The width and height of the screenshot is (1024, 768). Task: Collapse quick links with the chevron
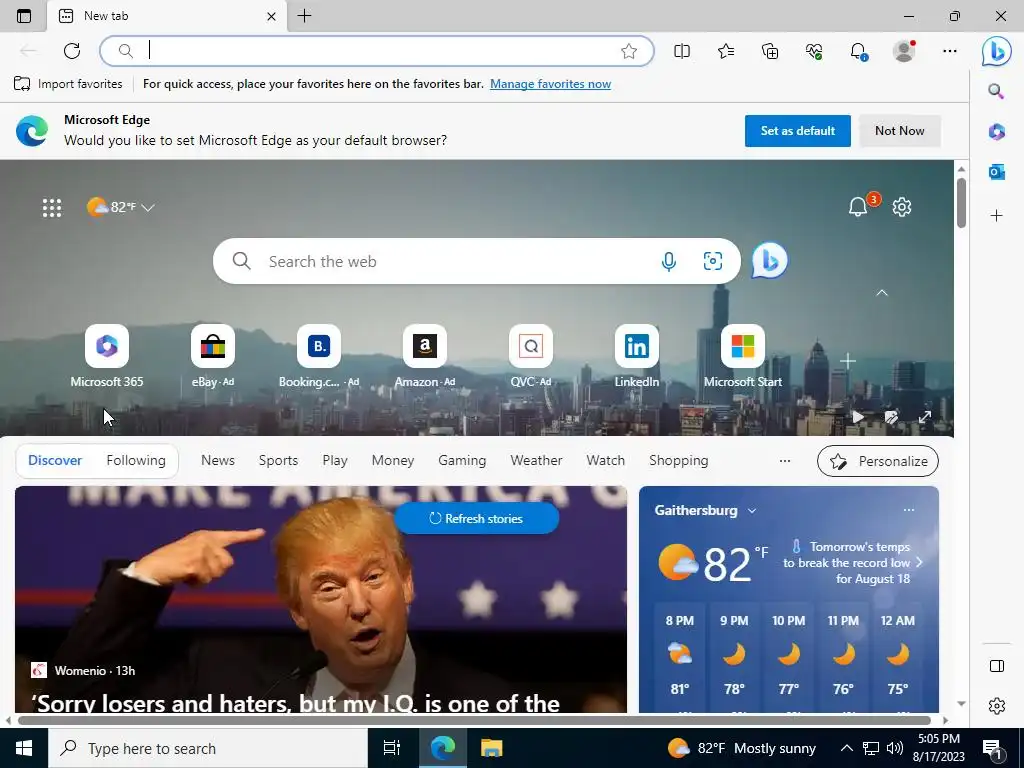pos(882,293)
